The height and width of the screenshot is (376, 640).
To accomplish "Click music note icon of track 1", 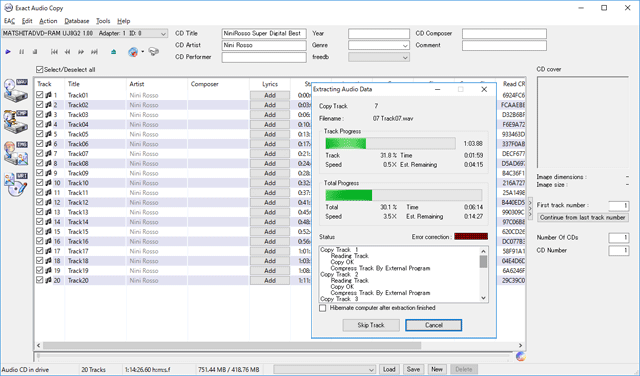I will click(x=48, y=95).
